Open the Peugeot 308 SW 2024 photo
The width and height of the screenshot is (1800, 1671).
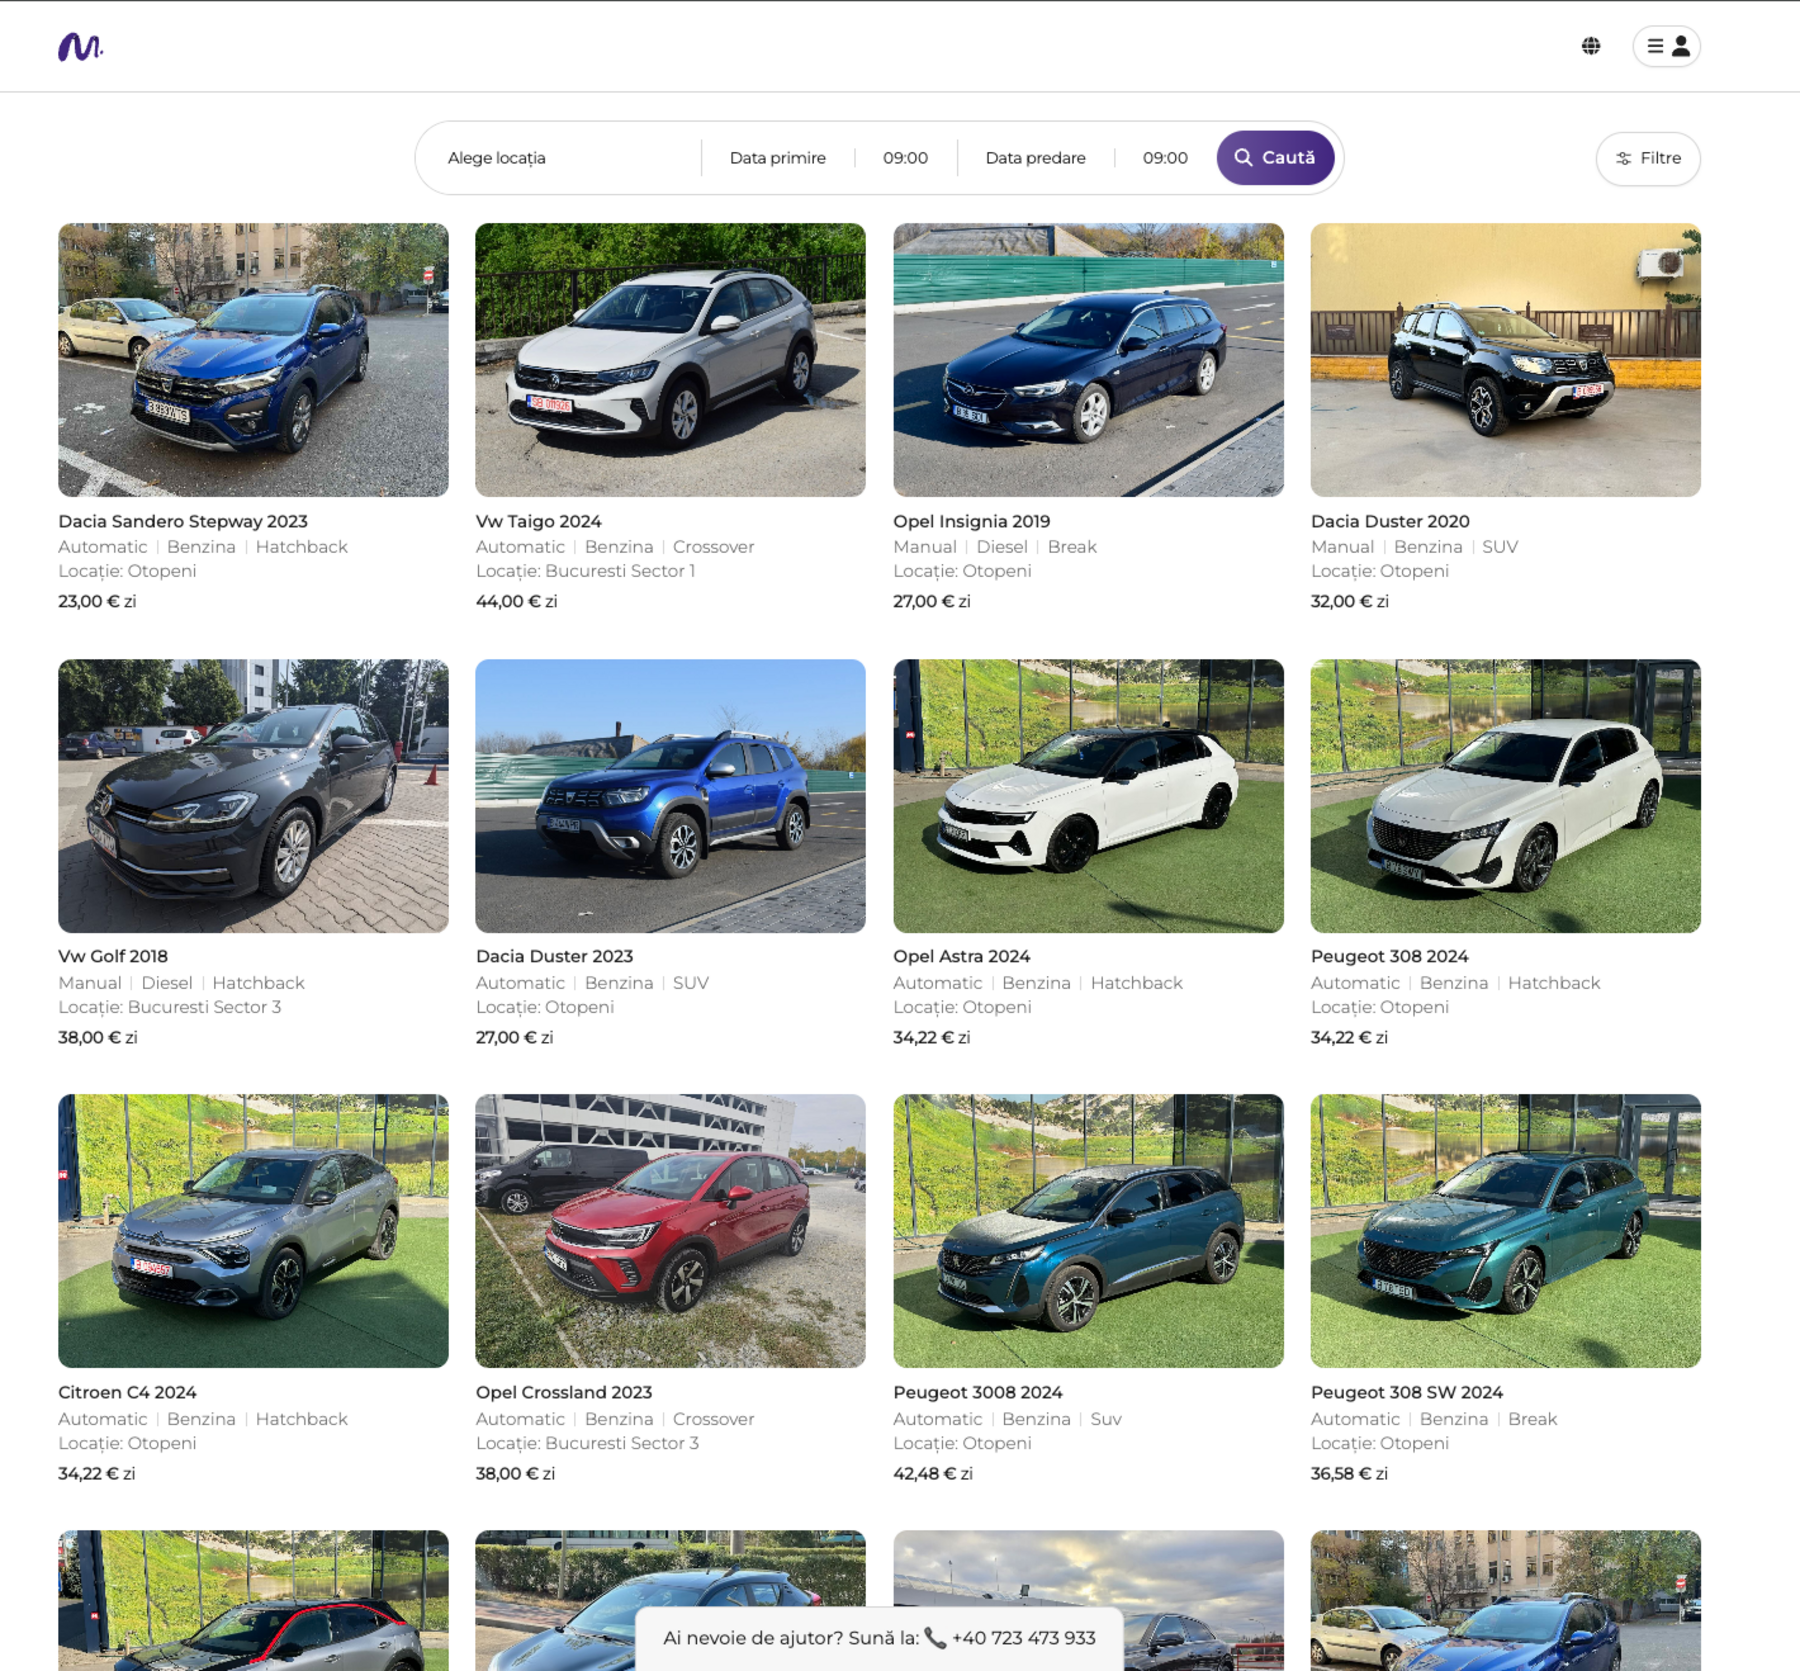click(x=1505, y=1231)
